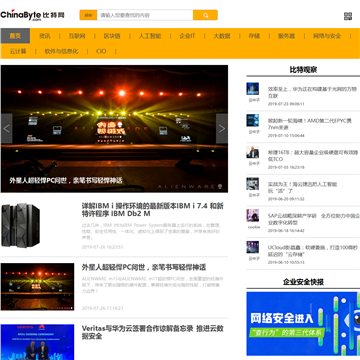This screenshot has width=360, height=360.
Task: Focus the search keyword input field
Action: [x=145, y=15]
